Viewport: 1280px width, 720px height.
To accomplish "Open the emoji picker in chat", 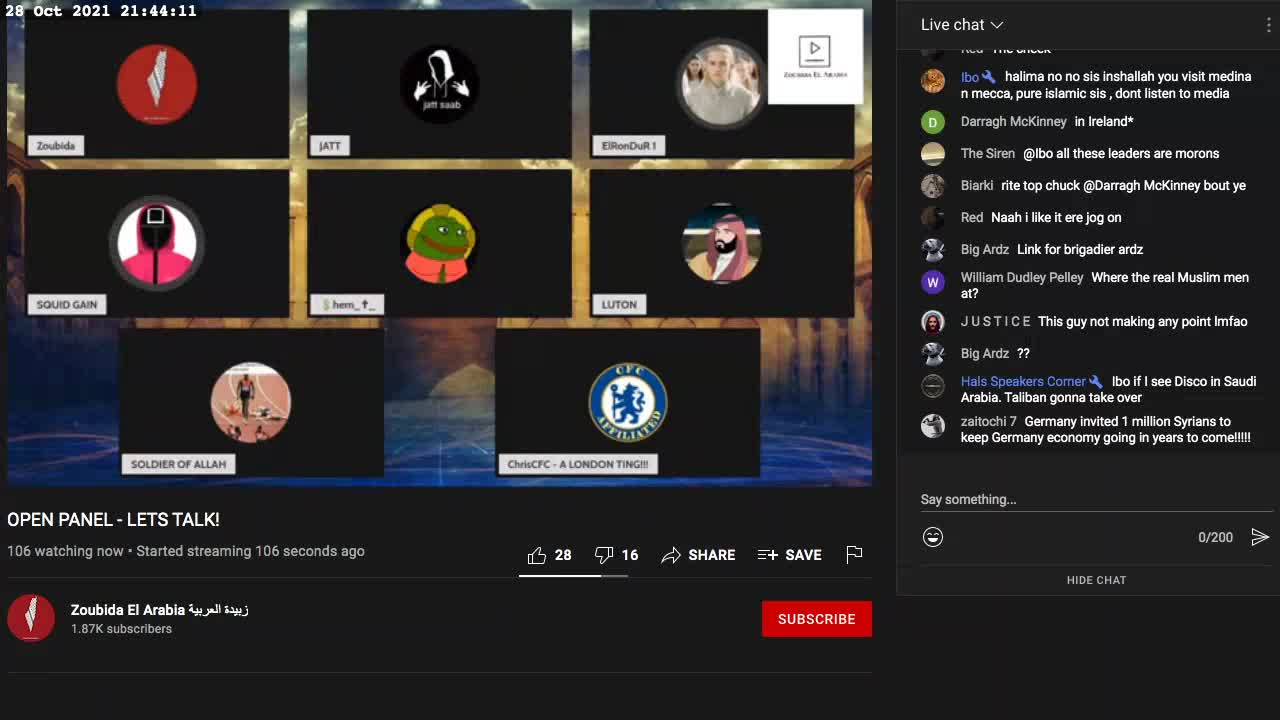I will click(933, 537).
